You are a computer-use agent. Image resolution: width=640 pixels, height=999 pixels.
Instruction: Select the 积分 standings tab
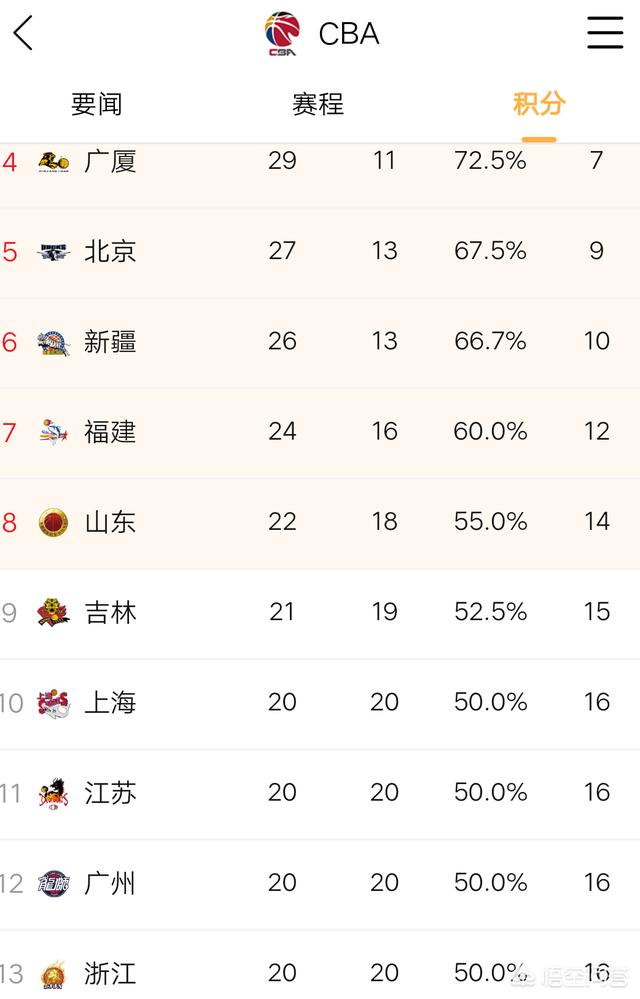coord(539,104)
